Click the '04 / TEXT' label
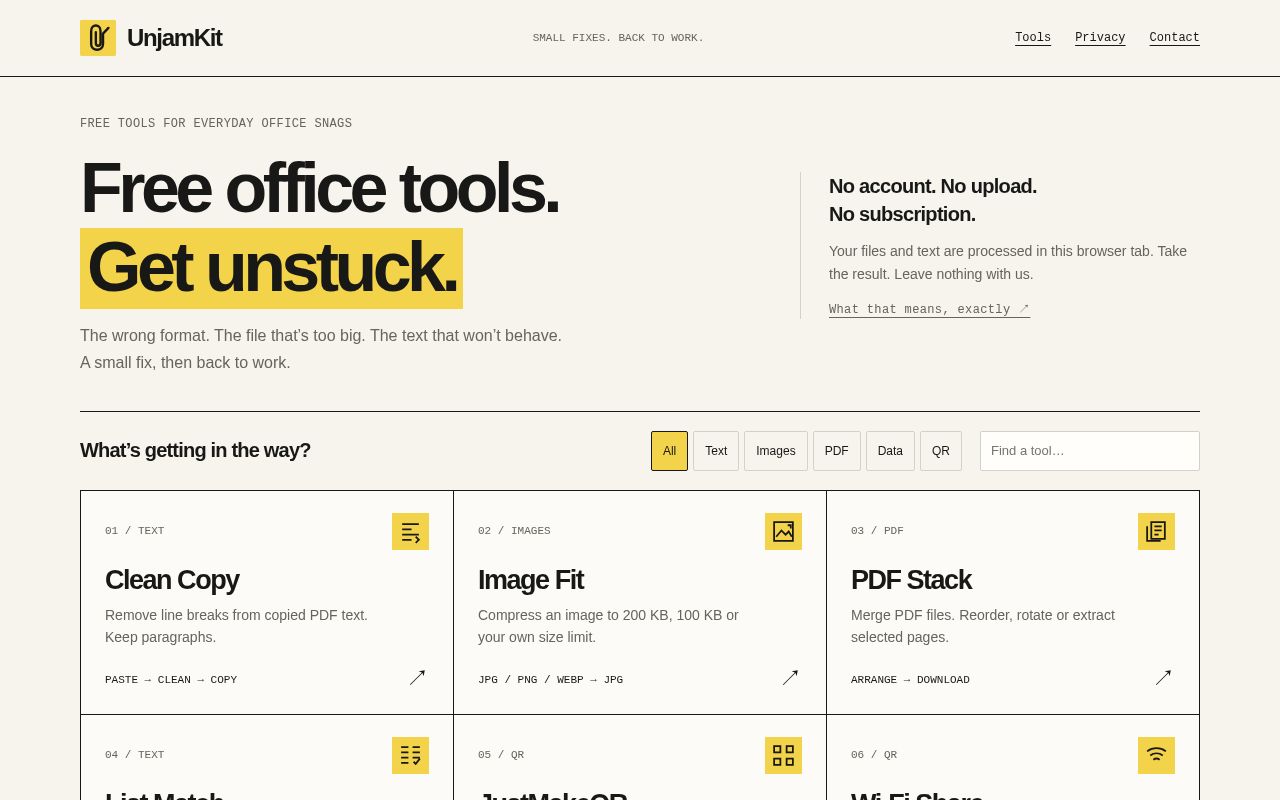 [135, 755]
